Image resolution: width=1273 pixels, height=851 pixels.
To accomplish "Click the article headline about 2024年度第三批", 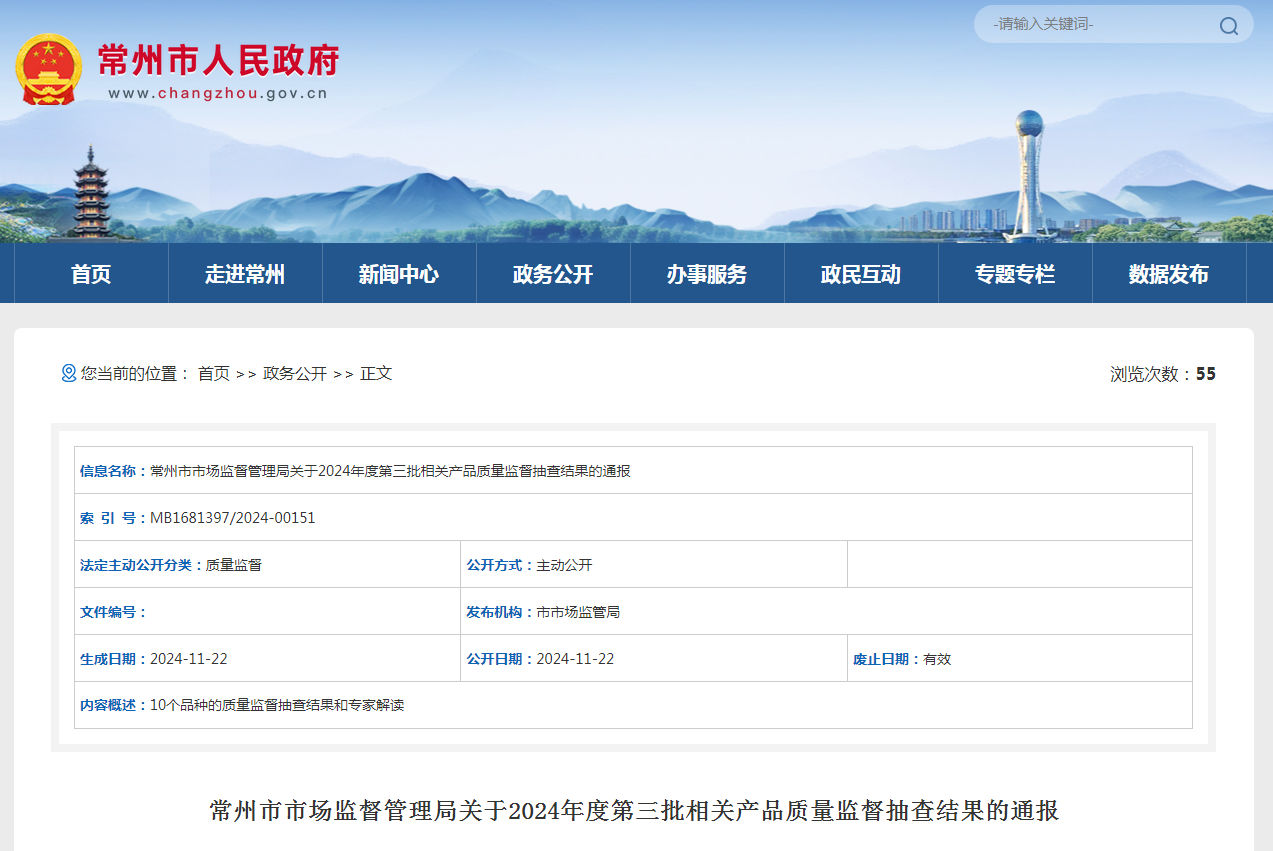I will click(634, 810).
